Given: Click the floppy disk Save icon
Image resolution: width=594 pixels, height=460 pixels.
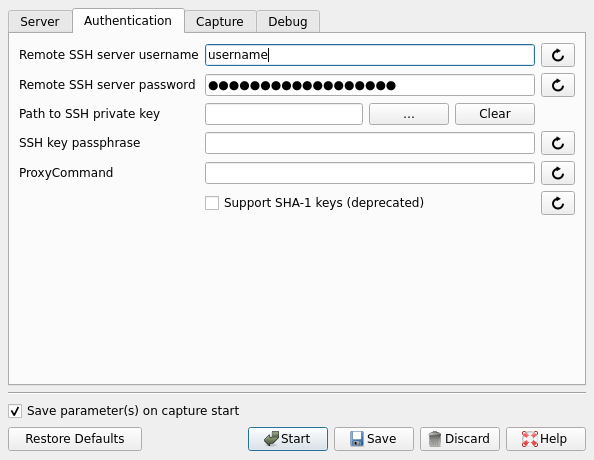Looking at the screenshot, I should [357, 439].
